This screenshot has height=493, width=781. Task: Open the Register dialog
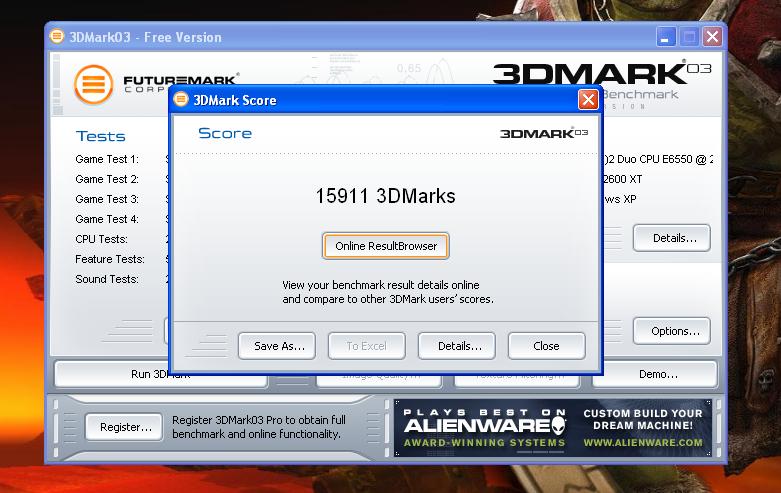[124, 427]
